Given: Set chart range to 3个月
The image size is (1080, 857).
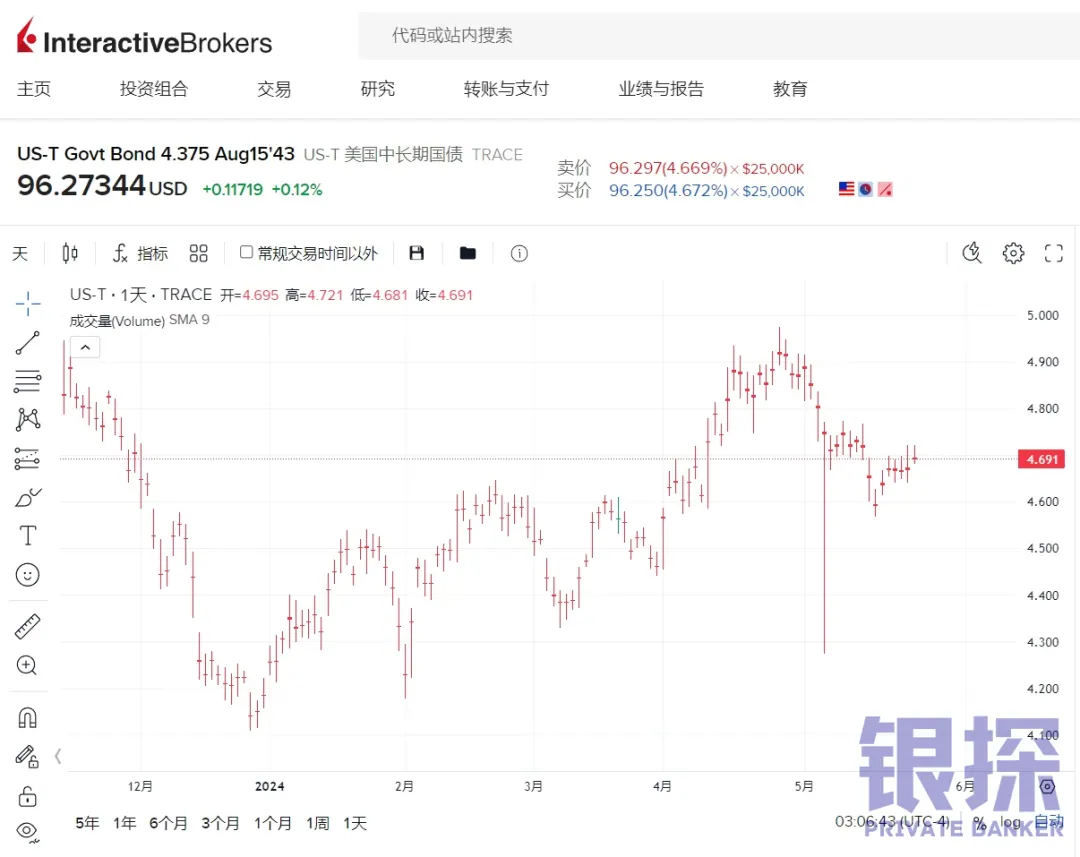Looking at the screenshot, I should point(220,823).
